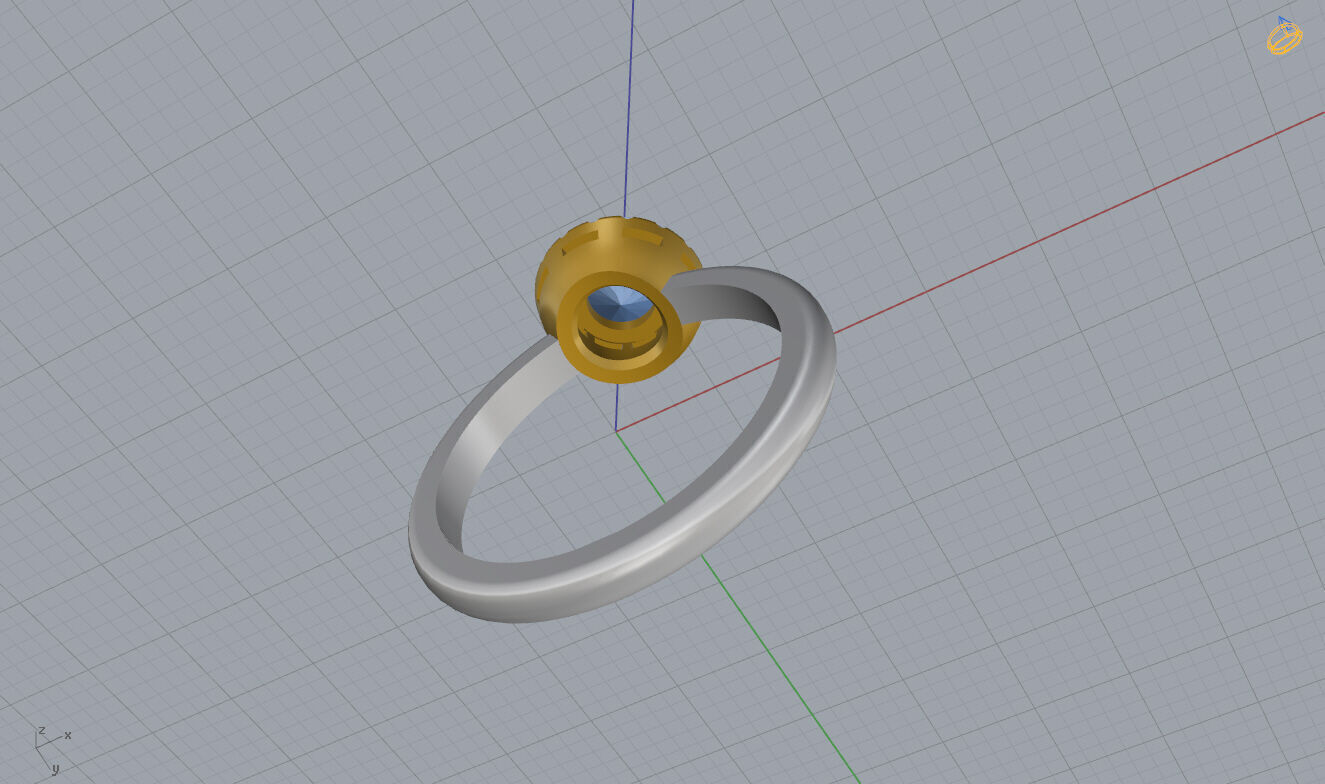Click the XYZ axis indicator

click(x=52, y=750)
